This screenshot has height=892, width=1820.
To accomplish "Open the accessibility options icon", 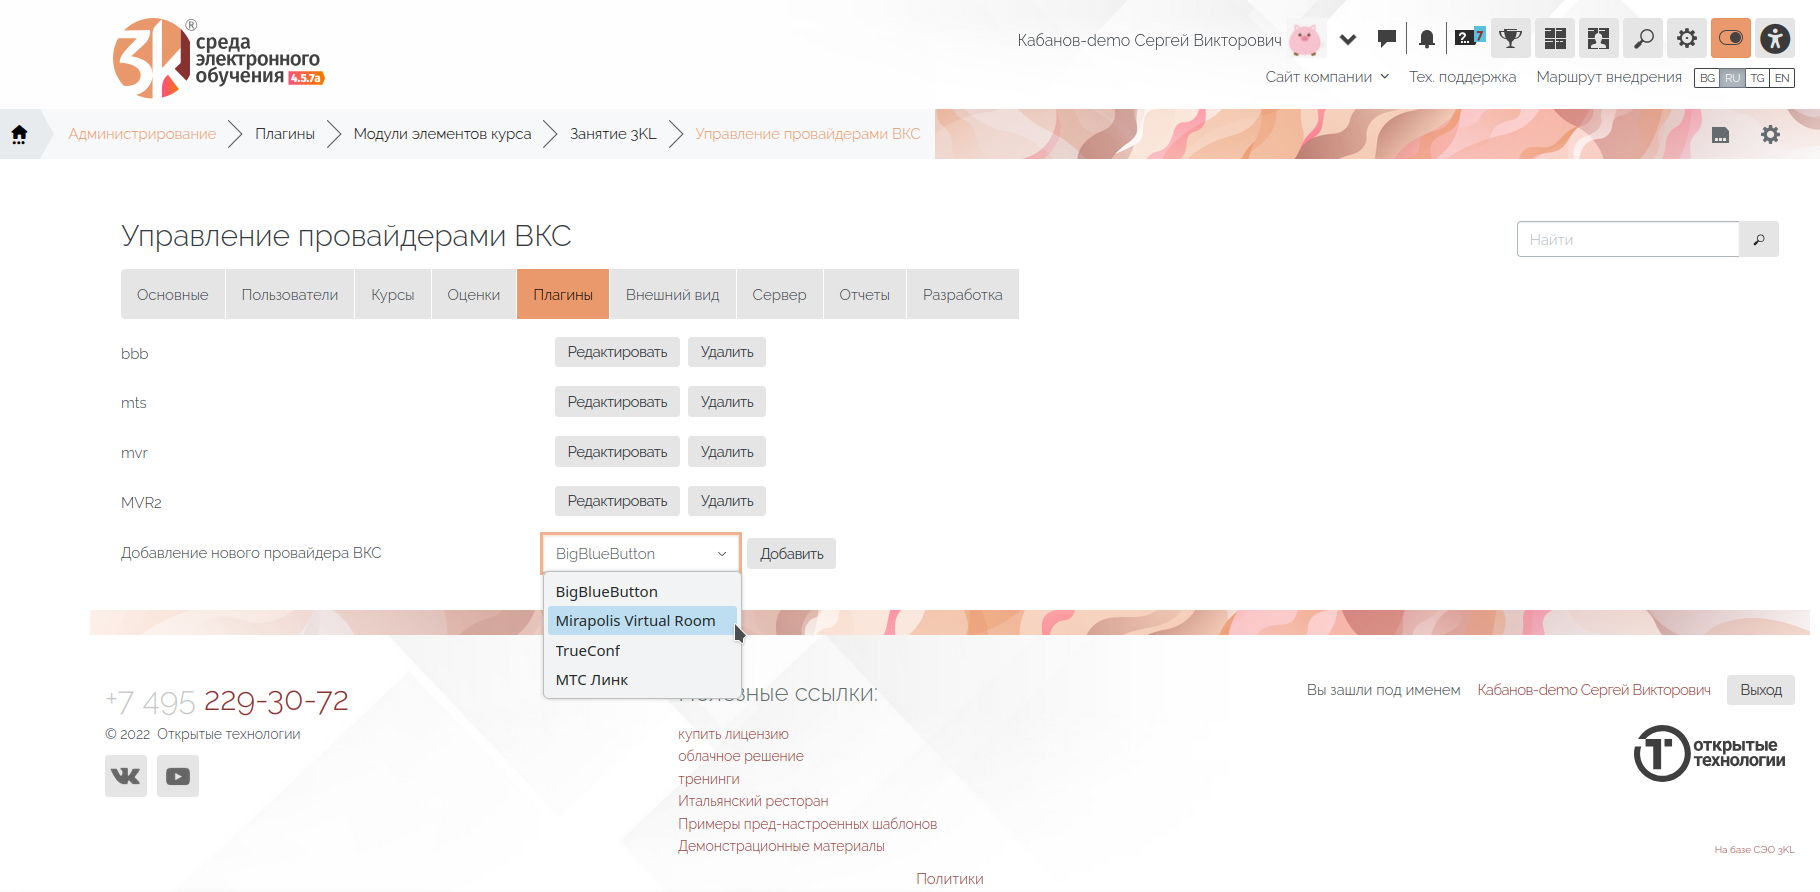I will point(1775,39).
